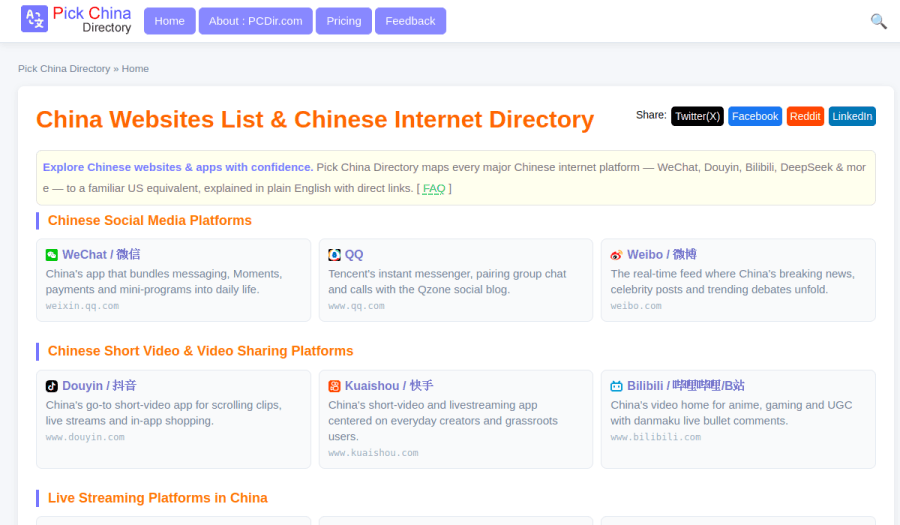This screenshot has width=900, height=525.
Task: Click the QQ description about Qzone social blog
Action: click(447, 282)
